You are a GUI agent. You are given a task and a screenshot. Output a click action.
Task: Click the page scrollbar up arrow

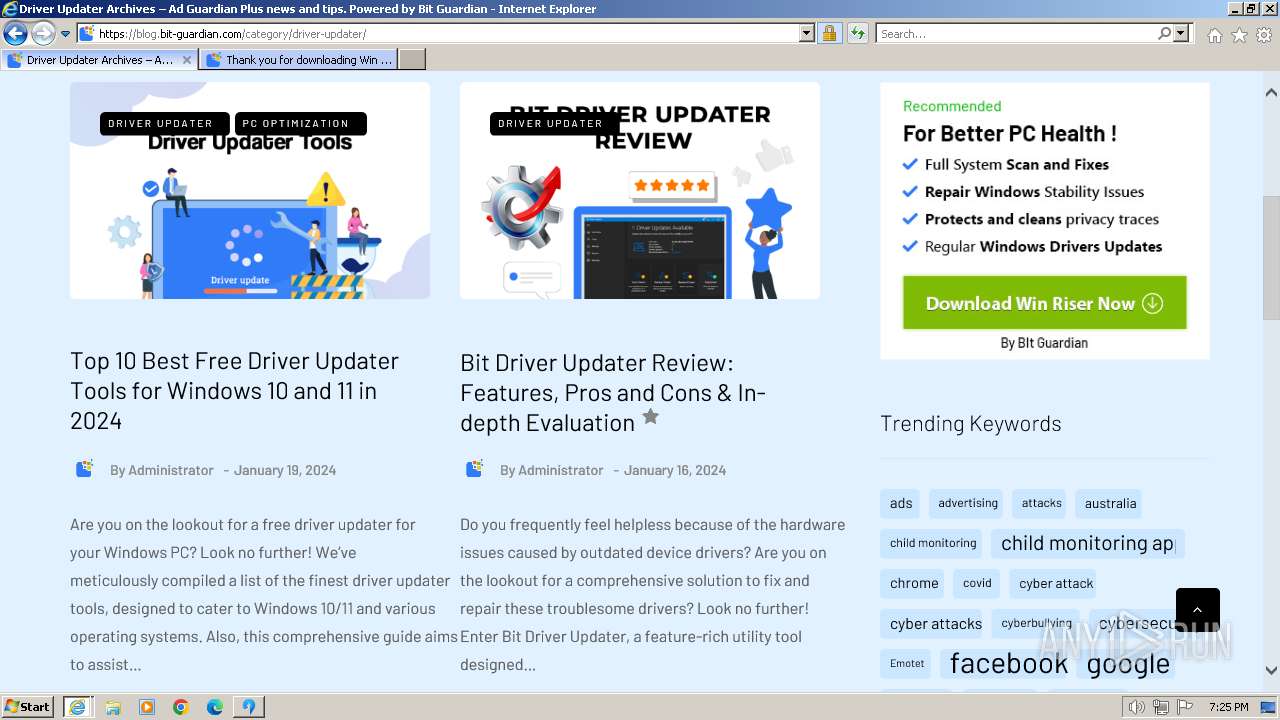[1271, 92]
